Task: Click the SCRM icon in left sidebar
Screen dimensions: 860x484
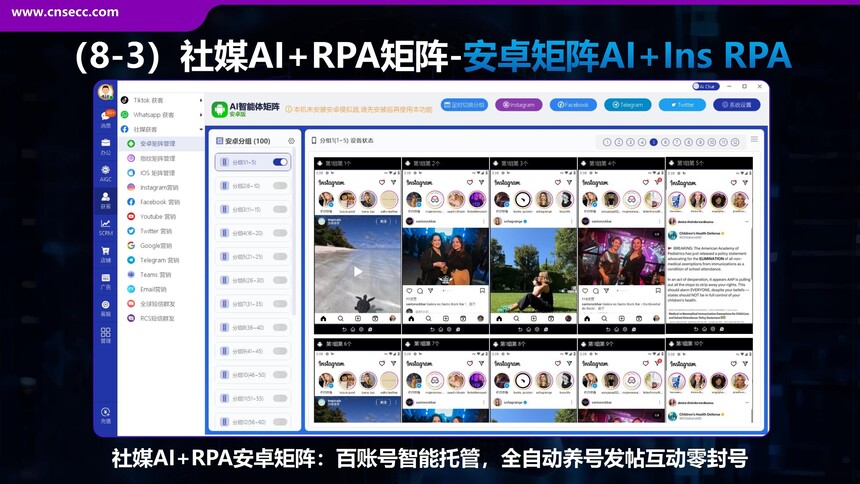Action: 106,227
